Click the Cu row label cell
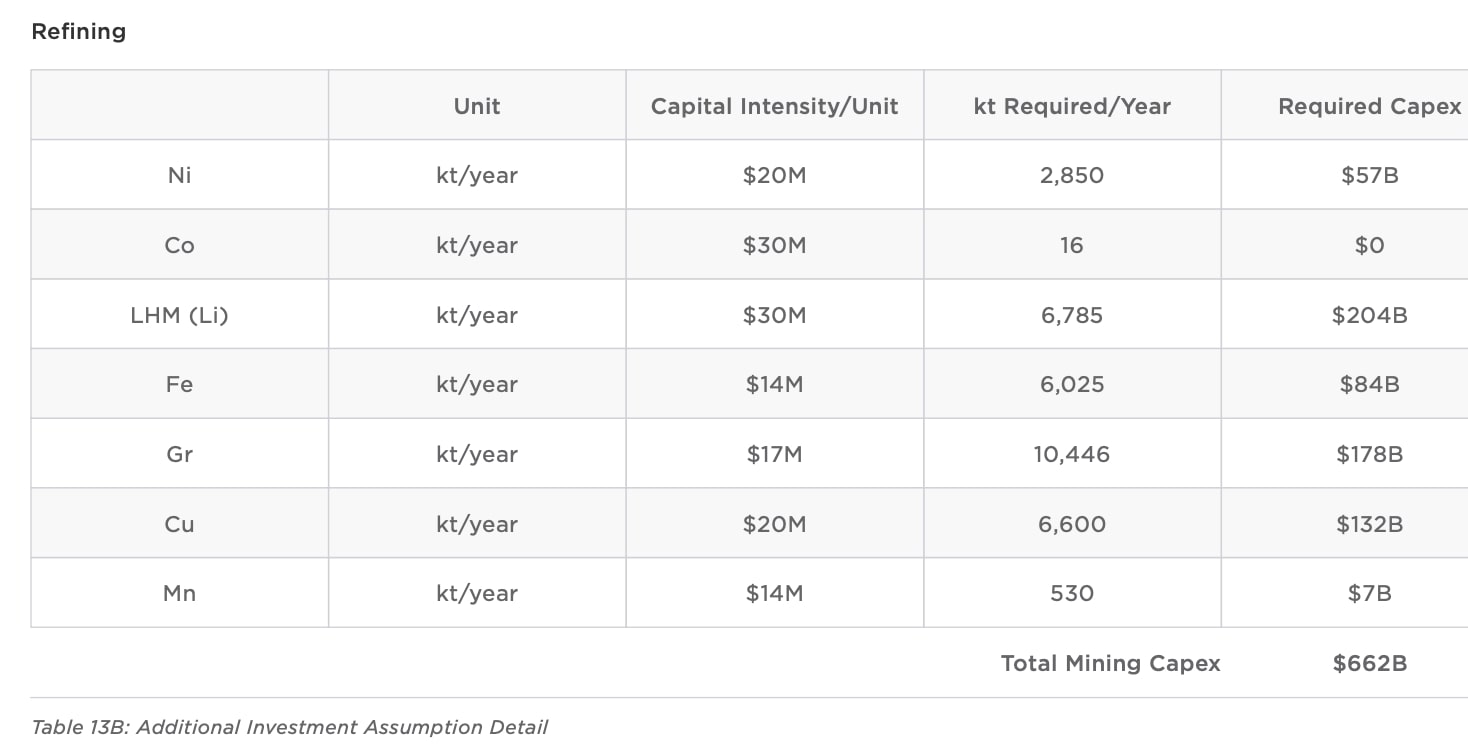The width and height of the screenshot is (1468, 756). coord(179,524)
